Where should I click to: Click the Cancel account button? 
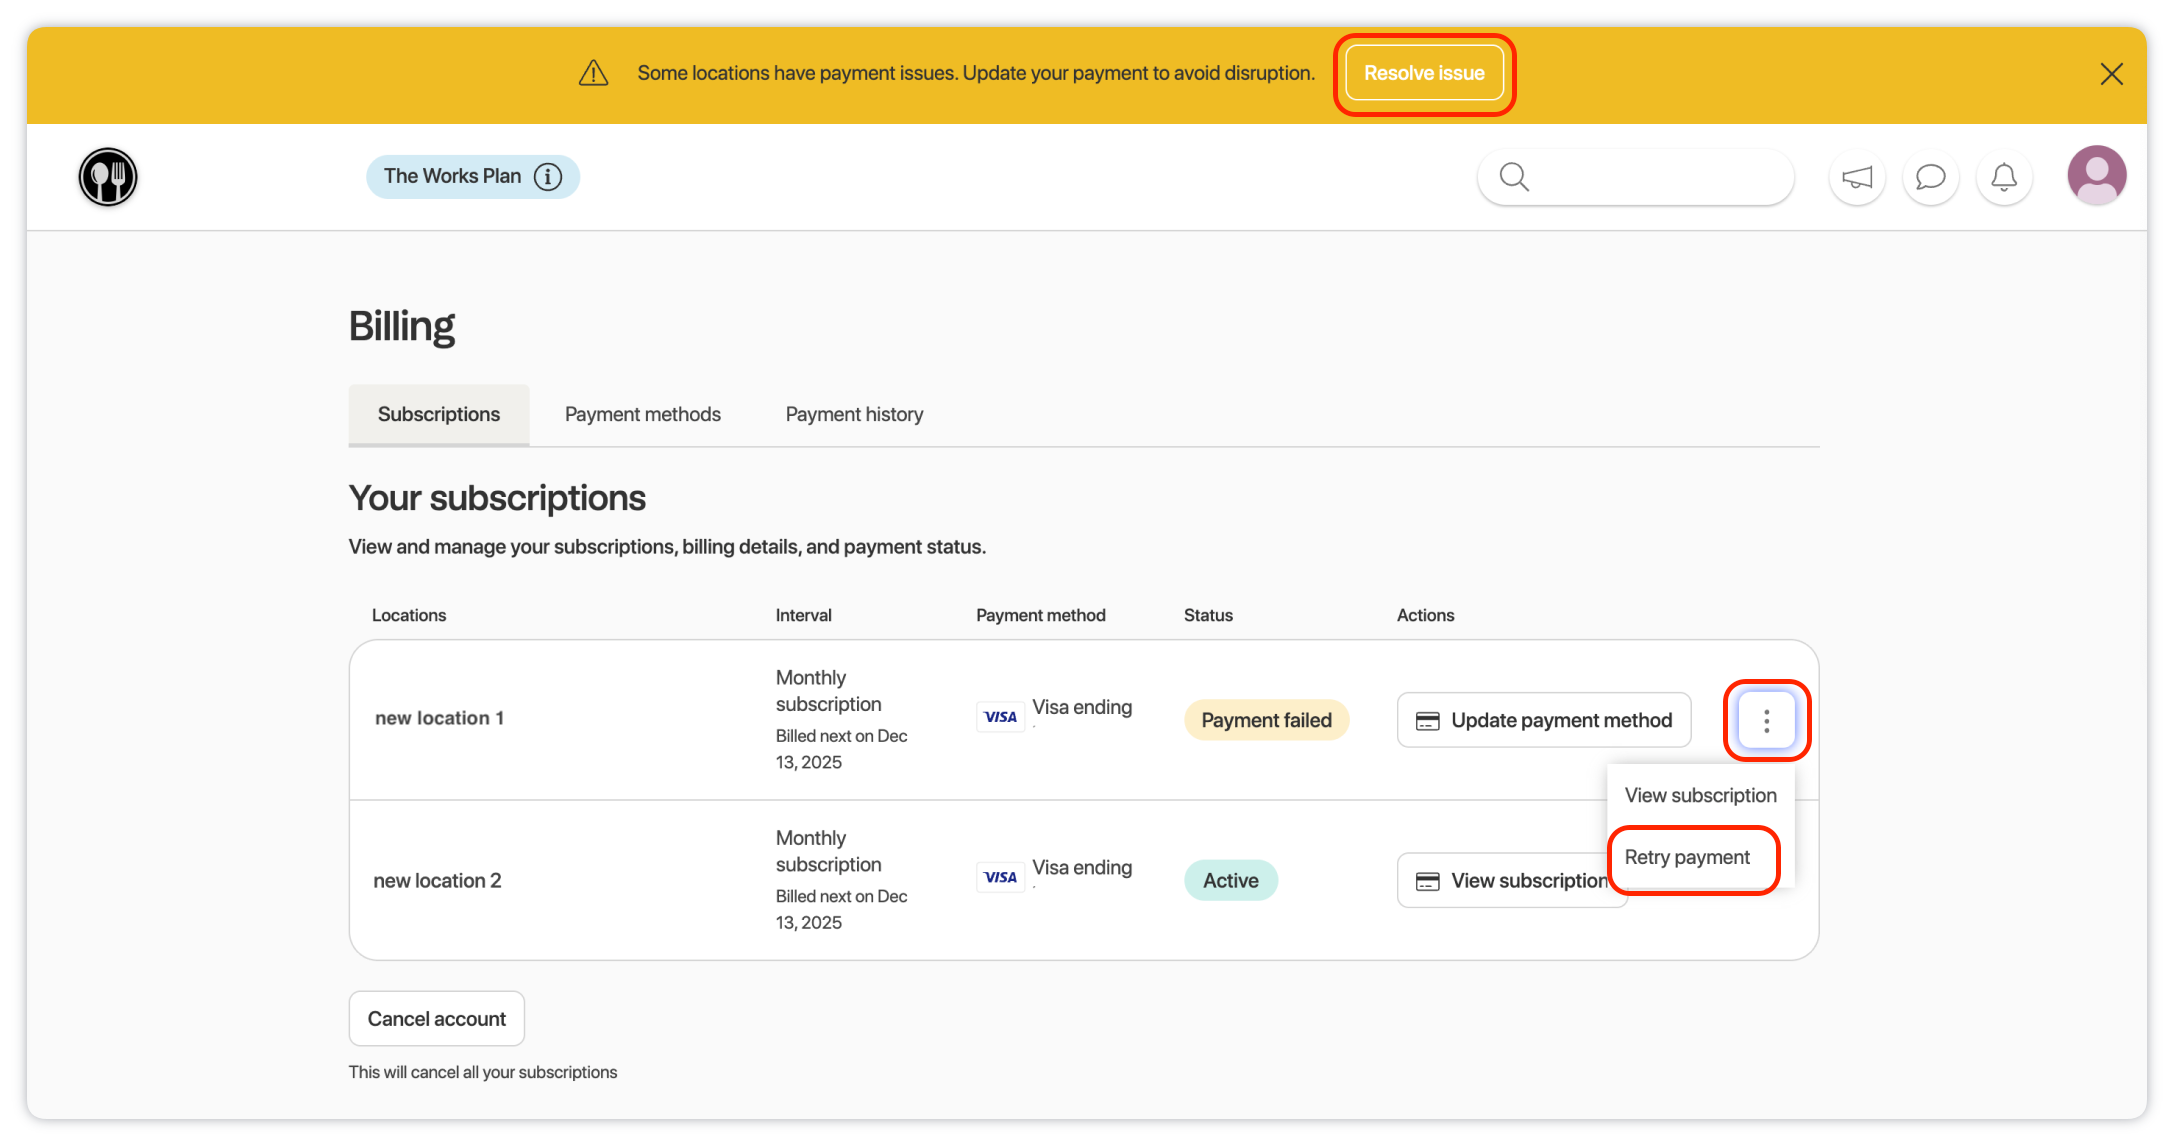tap(436, 1018)
